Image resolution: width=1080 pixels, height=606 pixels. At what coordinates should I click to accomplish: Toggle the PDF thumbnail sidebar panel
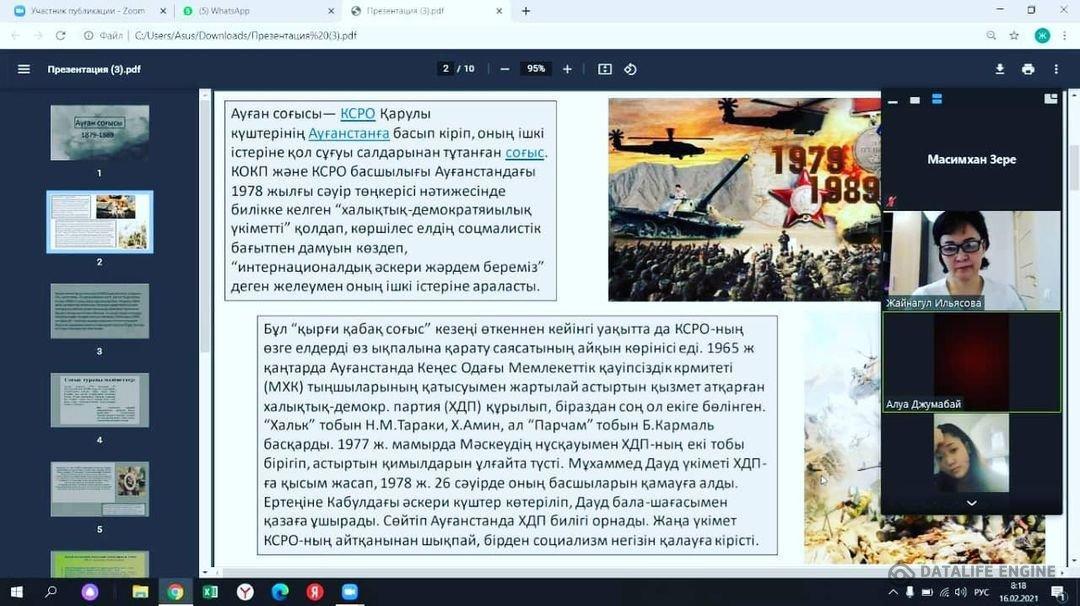pyautogui.click(x=24, y=69)
